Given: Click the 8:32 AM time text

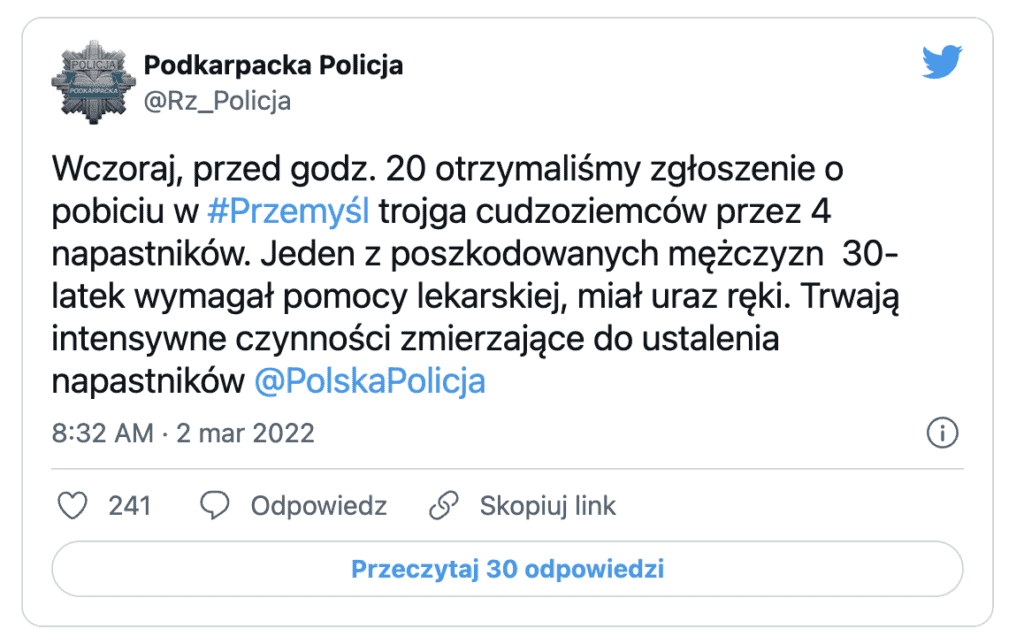Looking at the screenshot, I should [x=103, y=434].
